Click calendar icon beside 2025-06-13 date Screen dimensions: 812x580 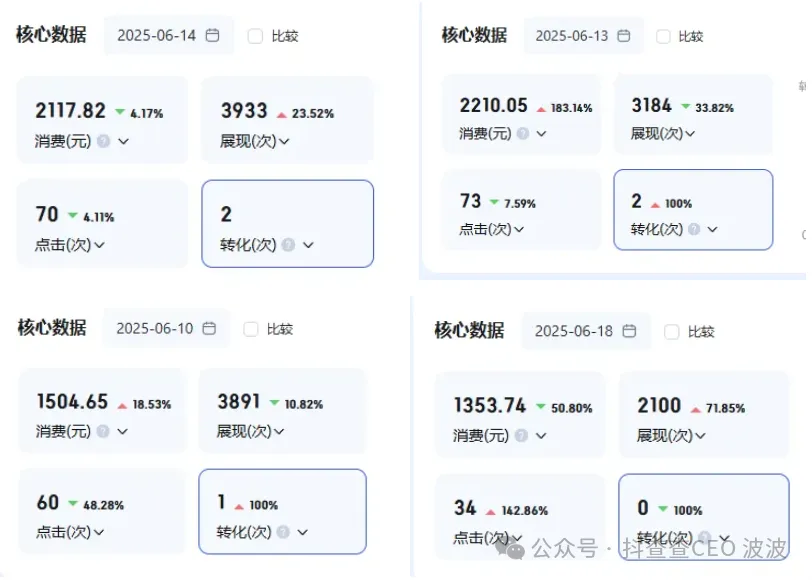[624, 36]
